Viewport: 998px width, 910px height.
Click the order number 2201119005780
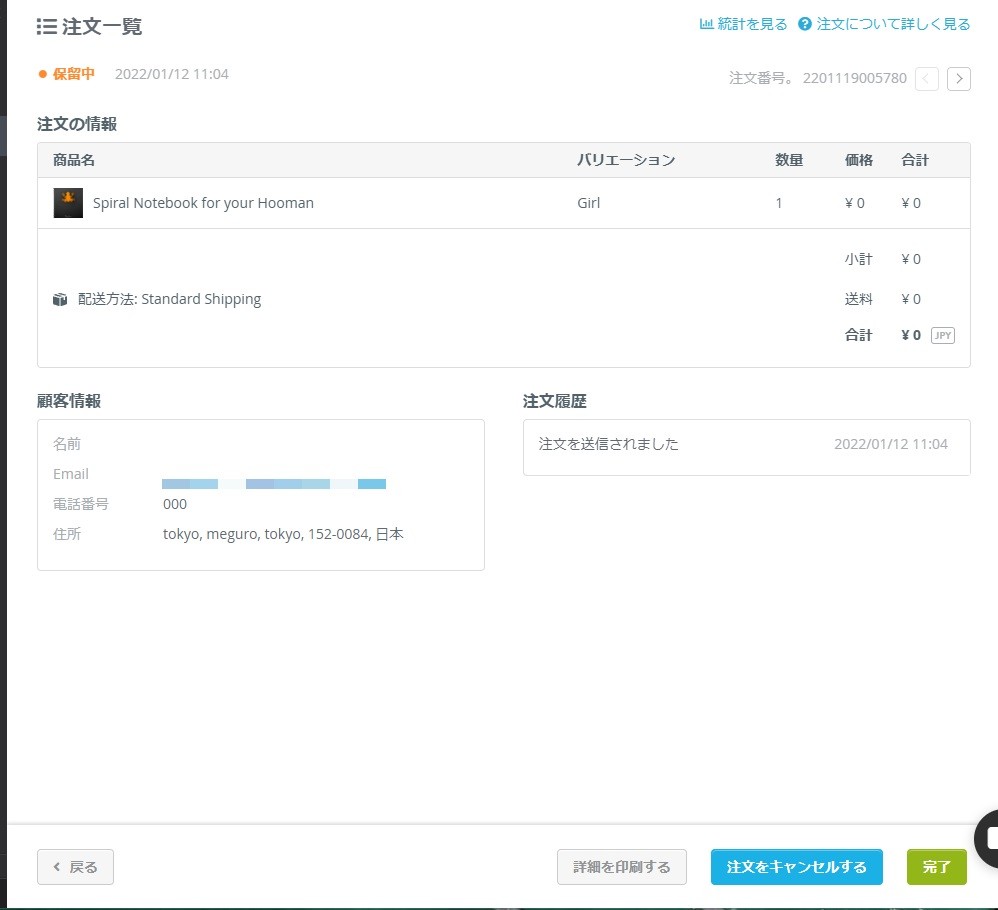tap(855, 78)
